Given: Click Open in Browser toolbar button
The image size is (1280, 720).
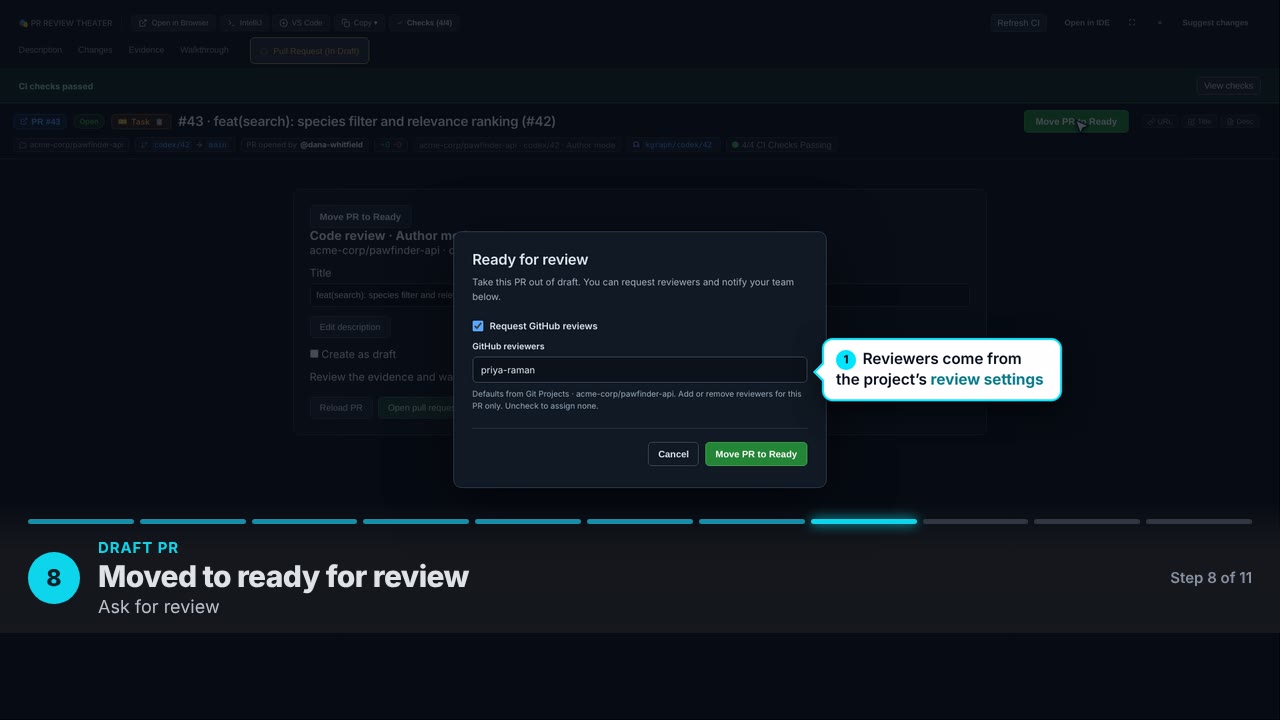Looking at the screenshot, I should pyautogui.click(x=173, y=23).
